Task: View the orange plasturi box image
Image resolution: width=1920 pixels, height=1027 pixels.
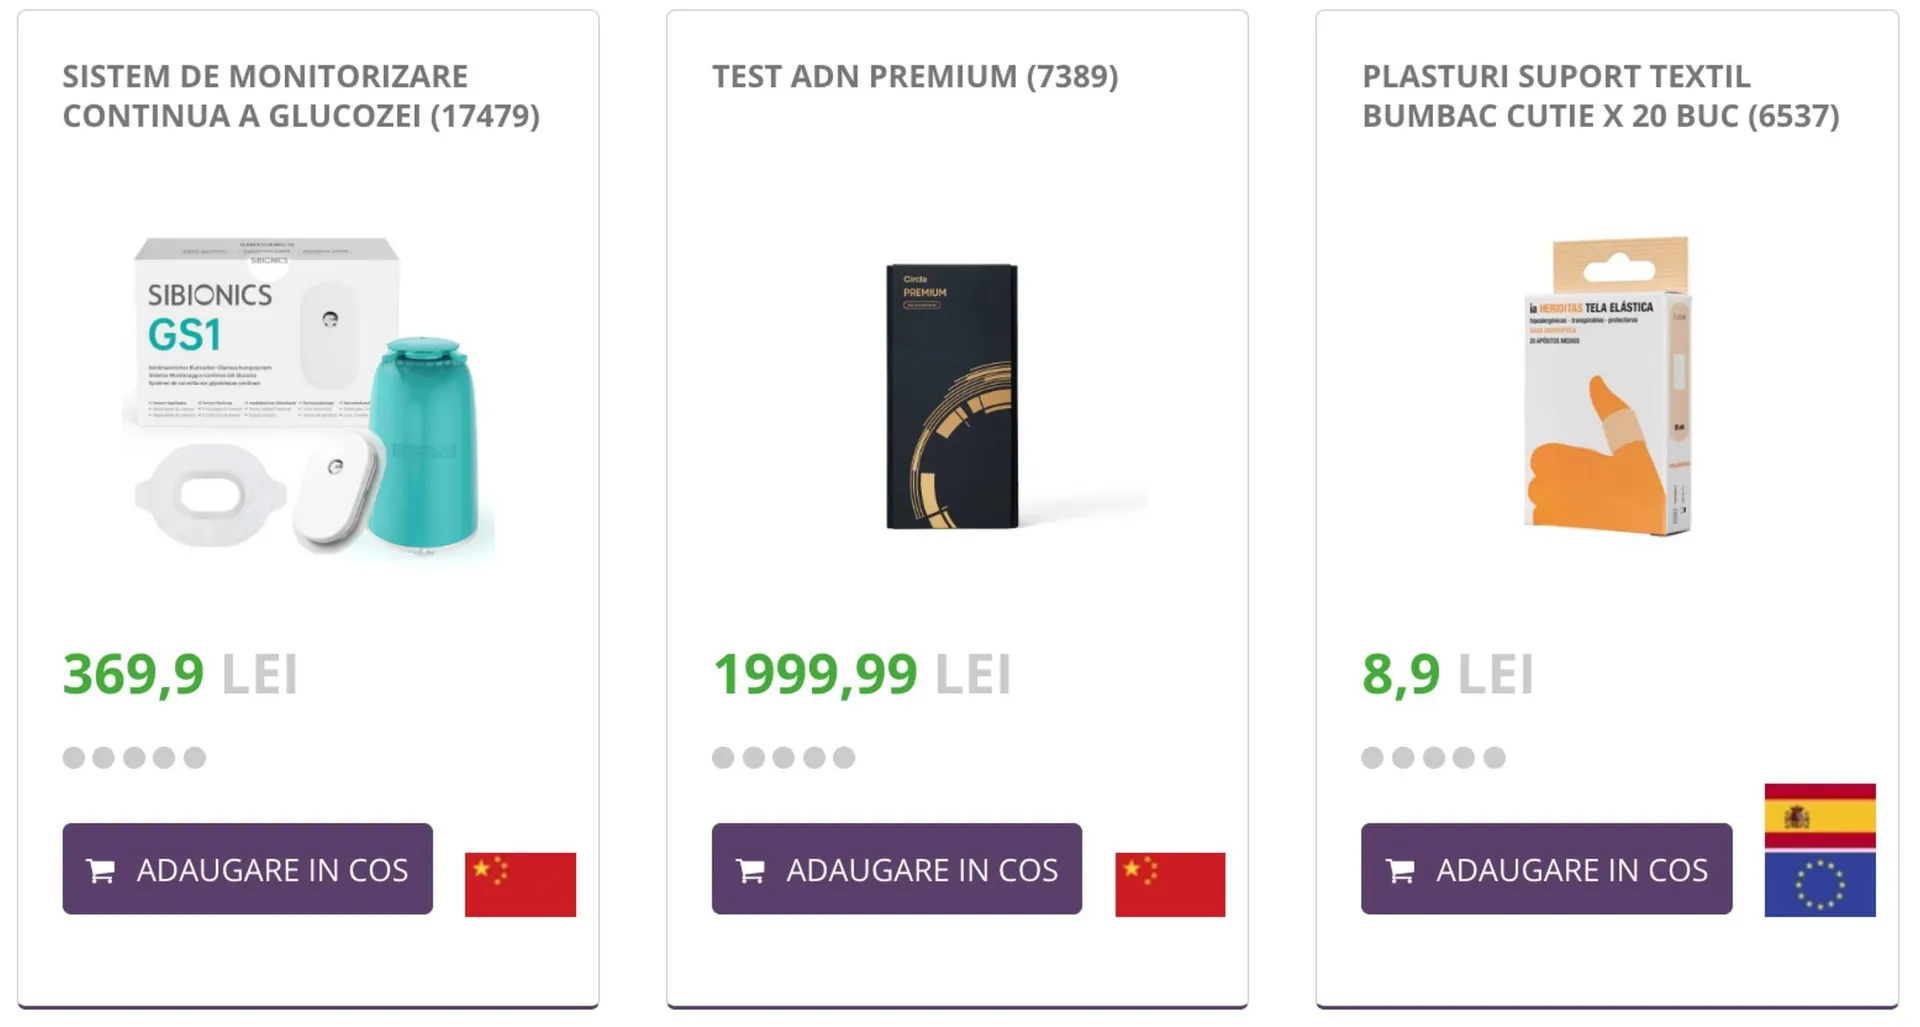Action: coord(1607,386)
